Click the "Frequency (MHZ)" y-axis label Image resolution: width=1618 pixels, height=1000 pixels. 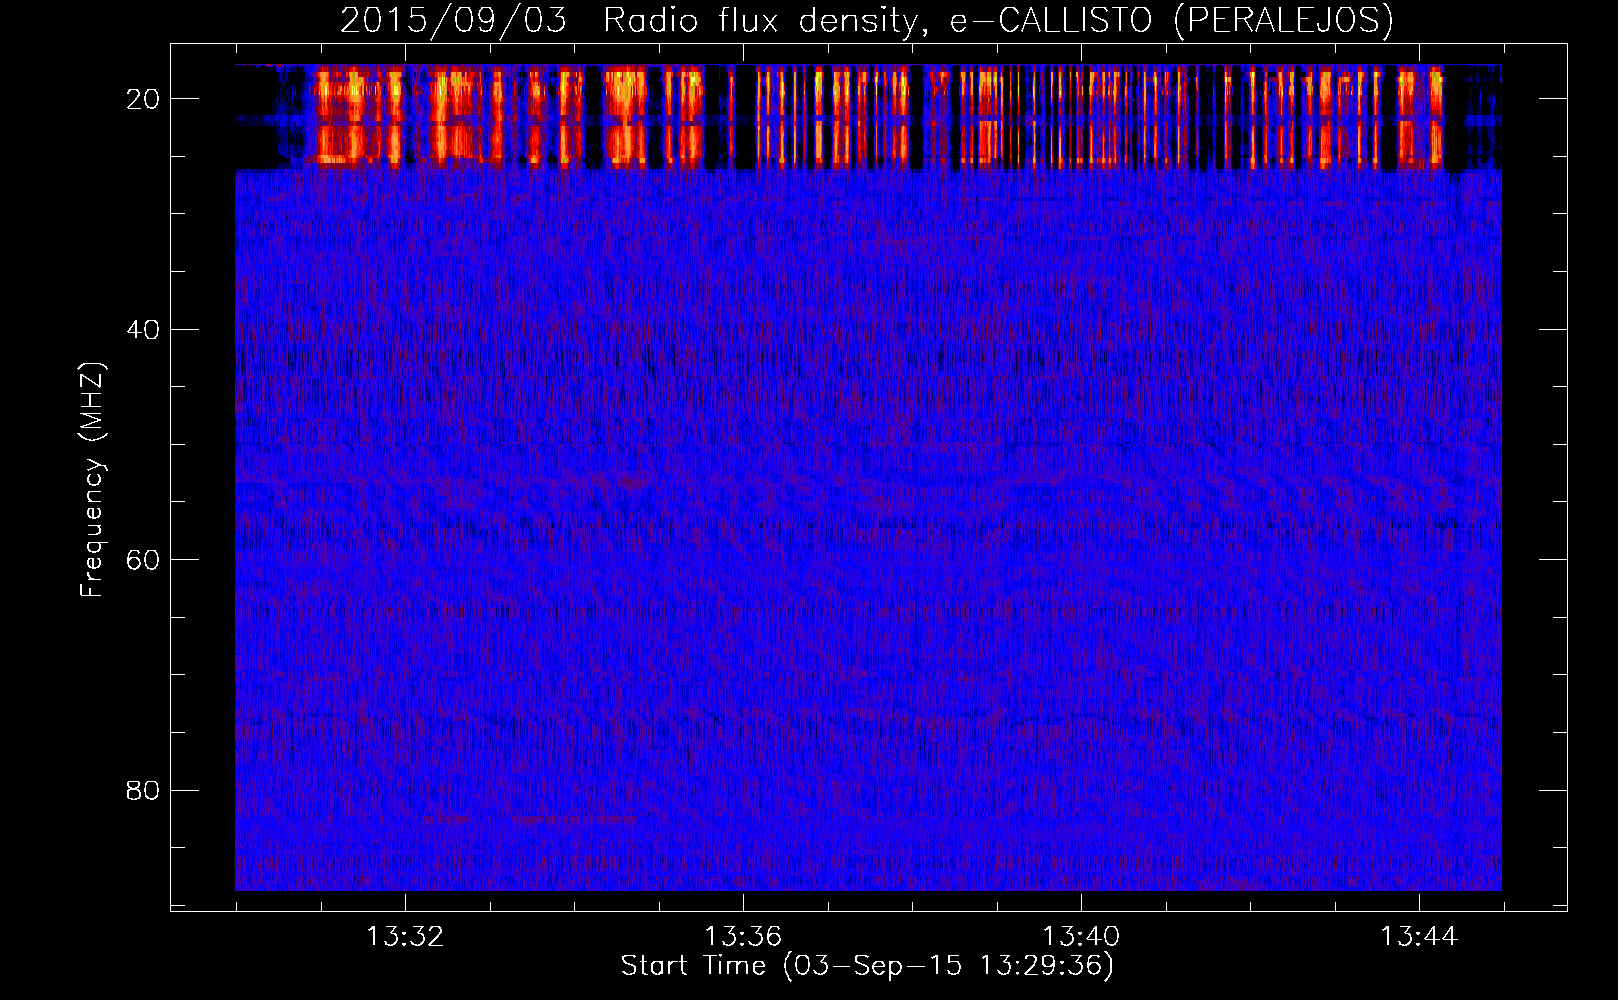(x=92, y=480)
